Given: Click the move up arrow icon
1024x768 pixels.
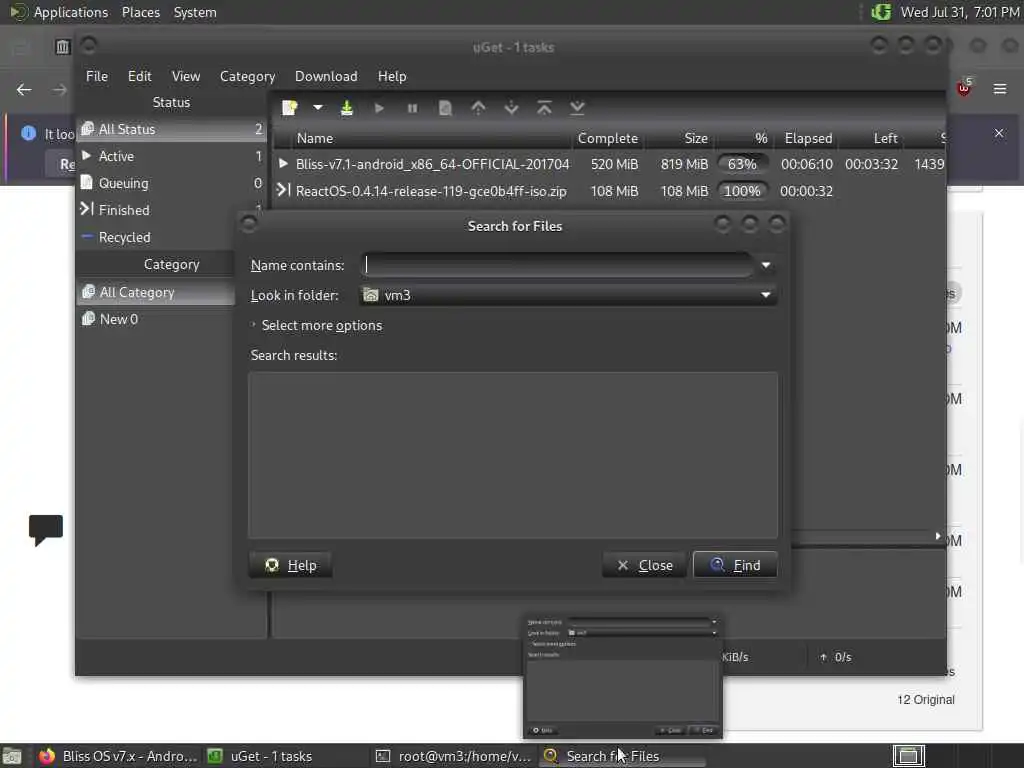Looking at the screenshot, I should [x=478, y=108].
